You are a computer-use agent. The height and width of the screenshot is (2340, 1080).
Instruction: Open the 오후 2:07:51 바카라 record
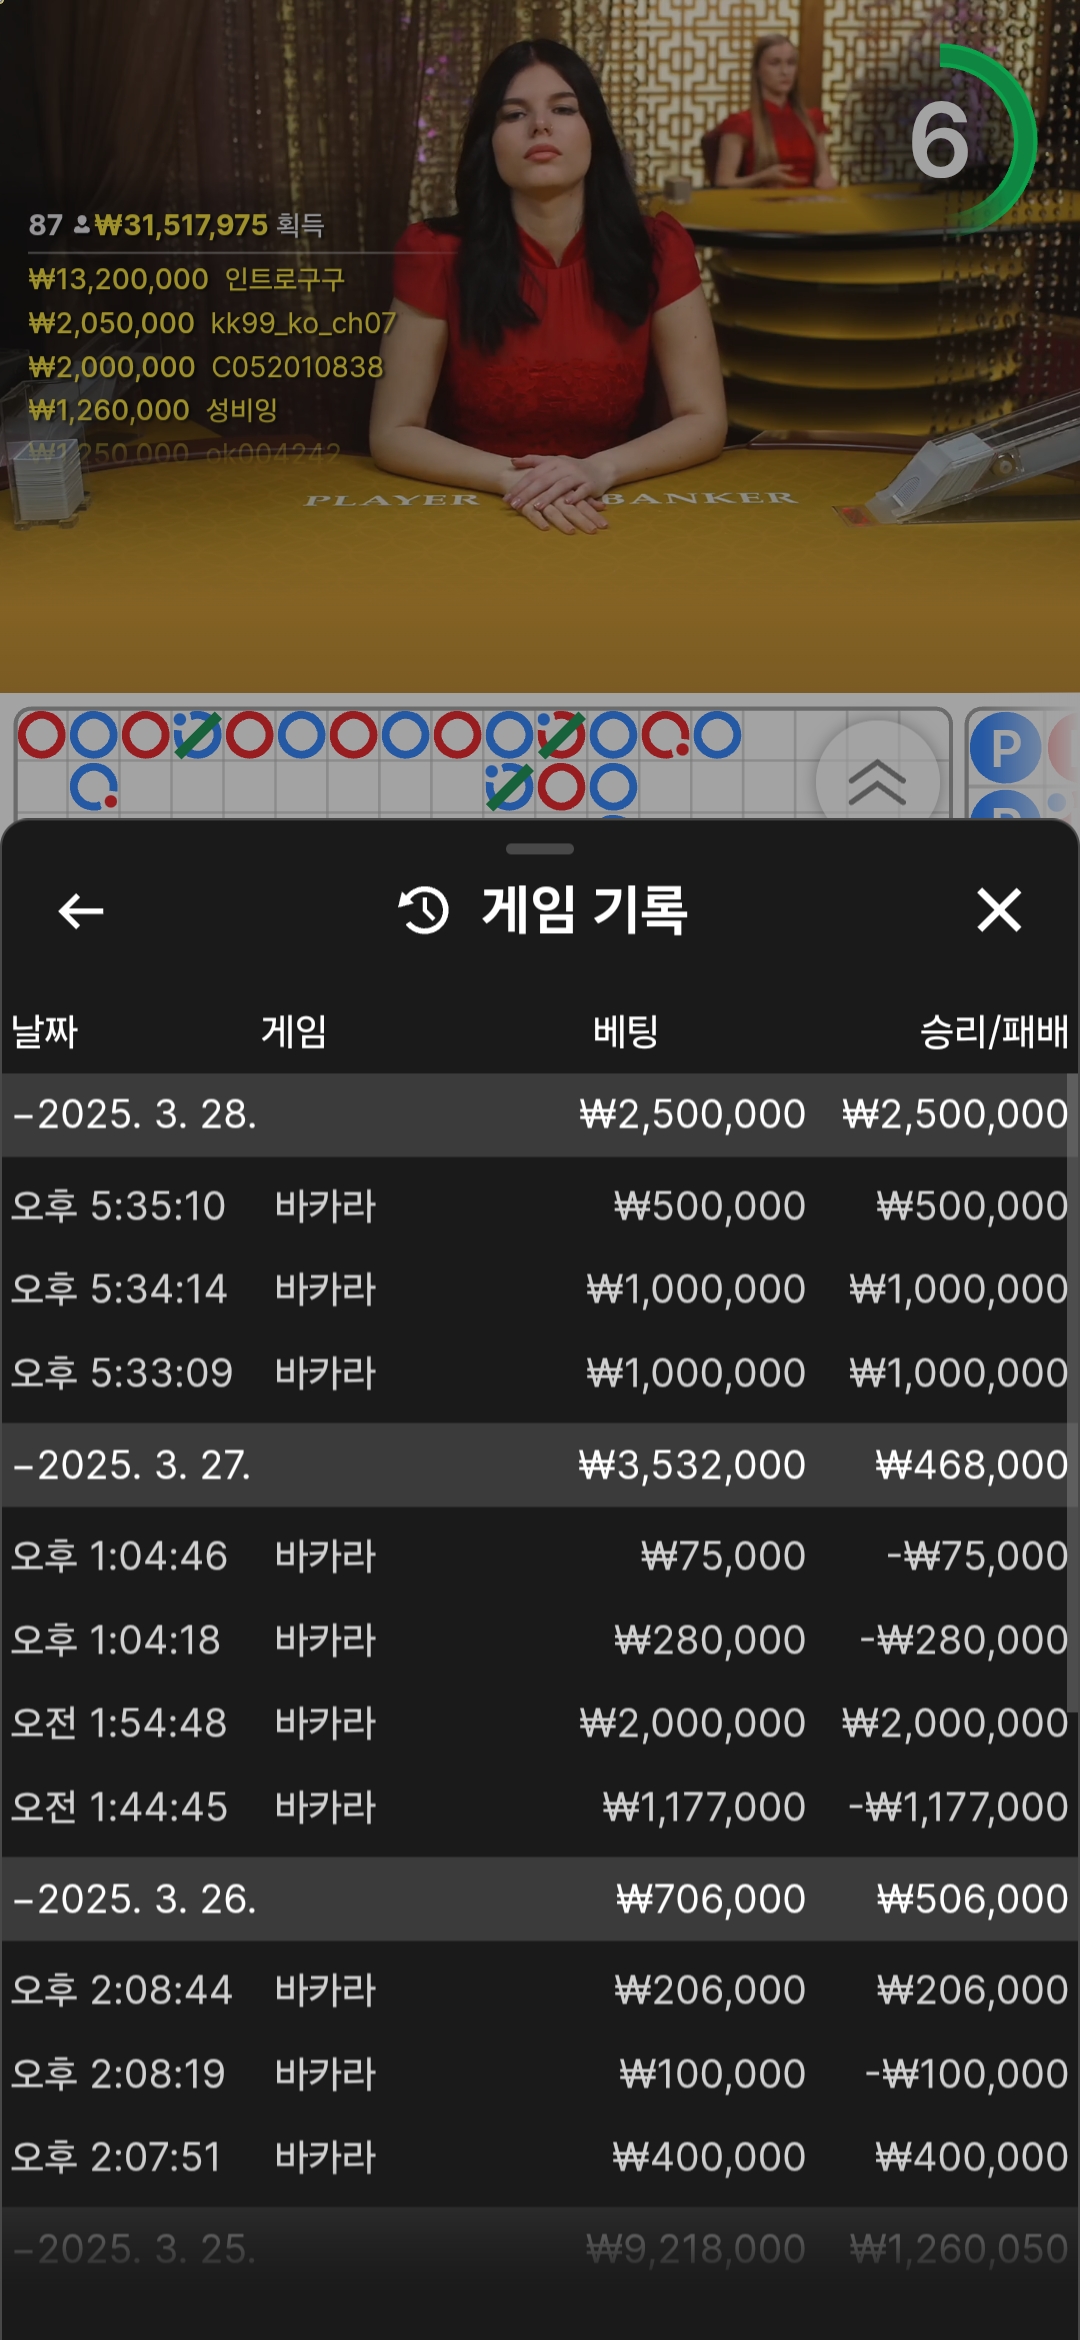pos(540,2157)
